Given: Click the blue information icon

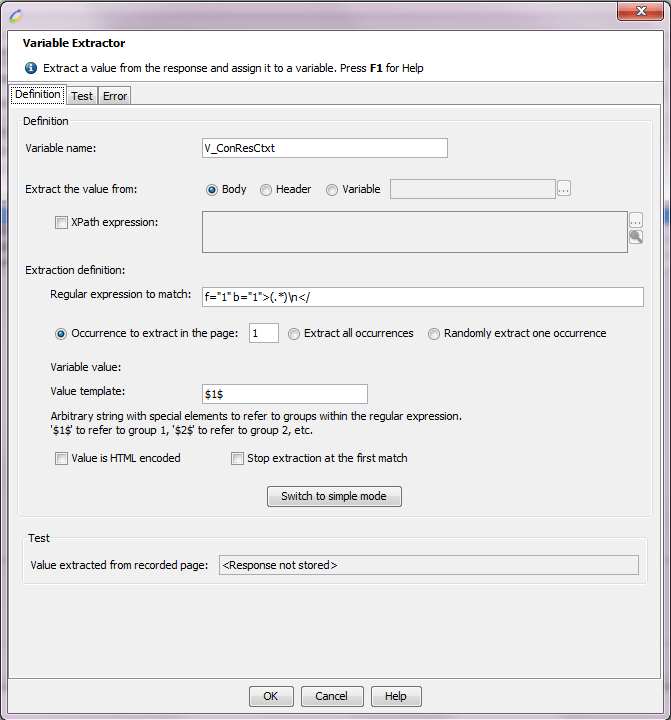Looking at the screenshot, I should tap(31, 68).
